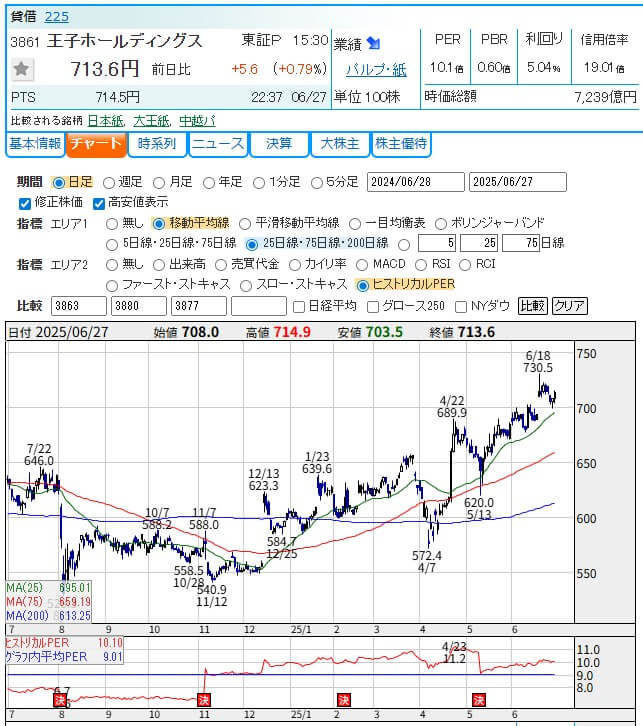
Task: Select 無し for indicator area 1
Action: [112, 224]
